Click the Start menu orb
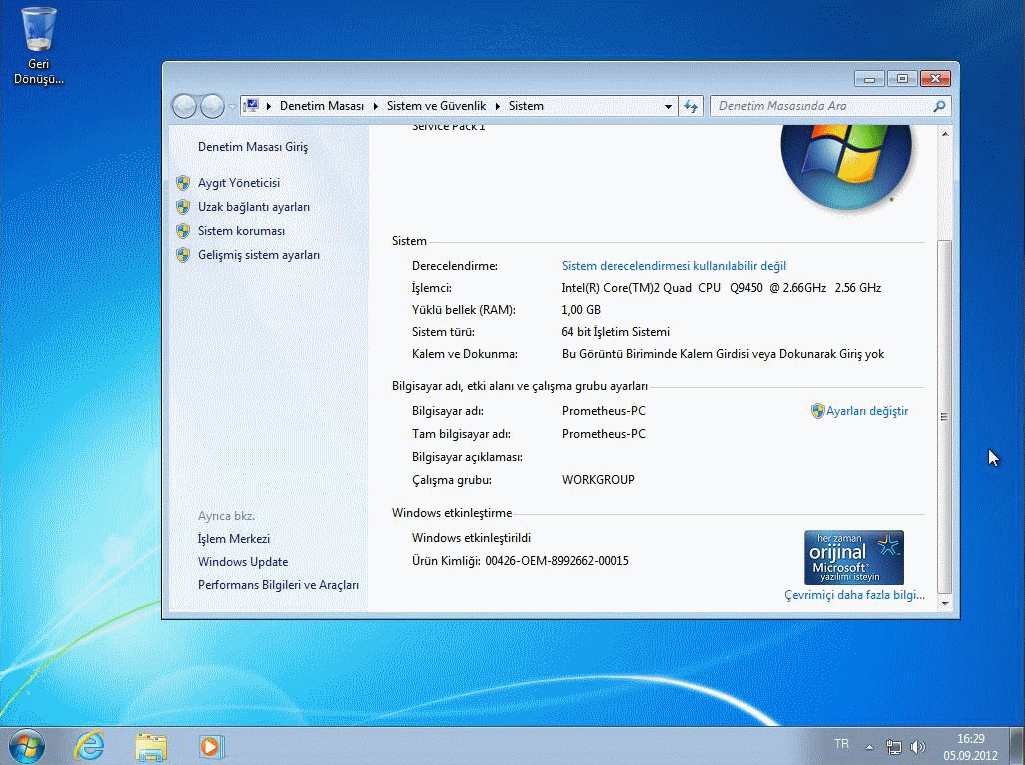 (x=27, y=746)
